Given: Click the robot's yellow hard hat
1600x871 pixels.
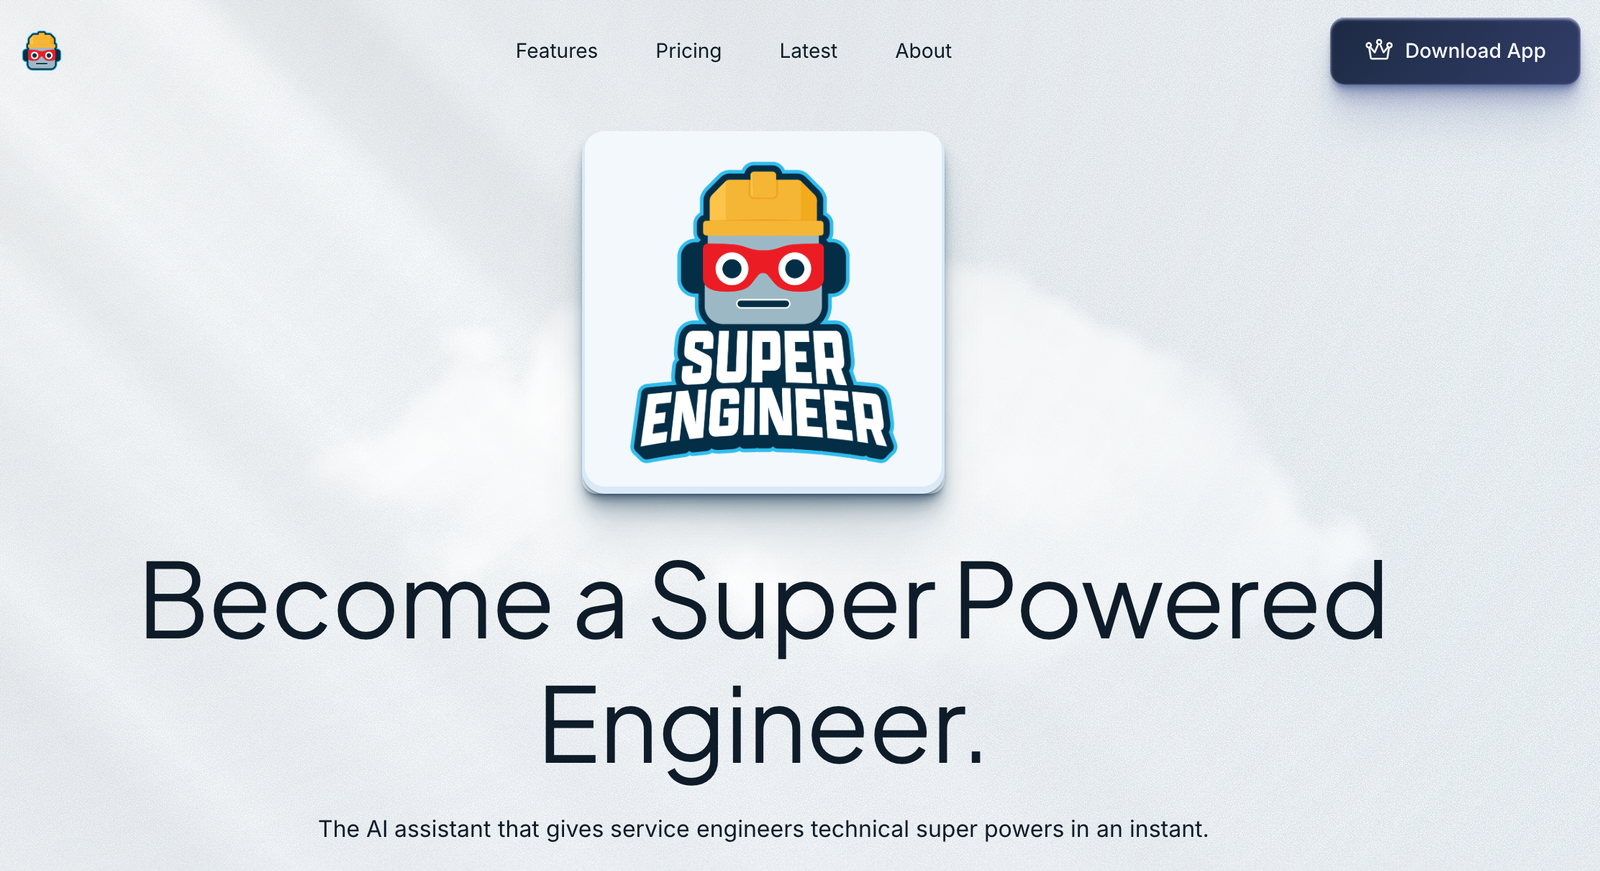Looking at the screenshot, I should (x=763, y=203).
